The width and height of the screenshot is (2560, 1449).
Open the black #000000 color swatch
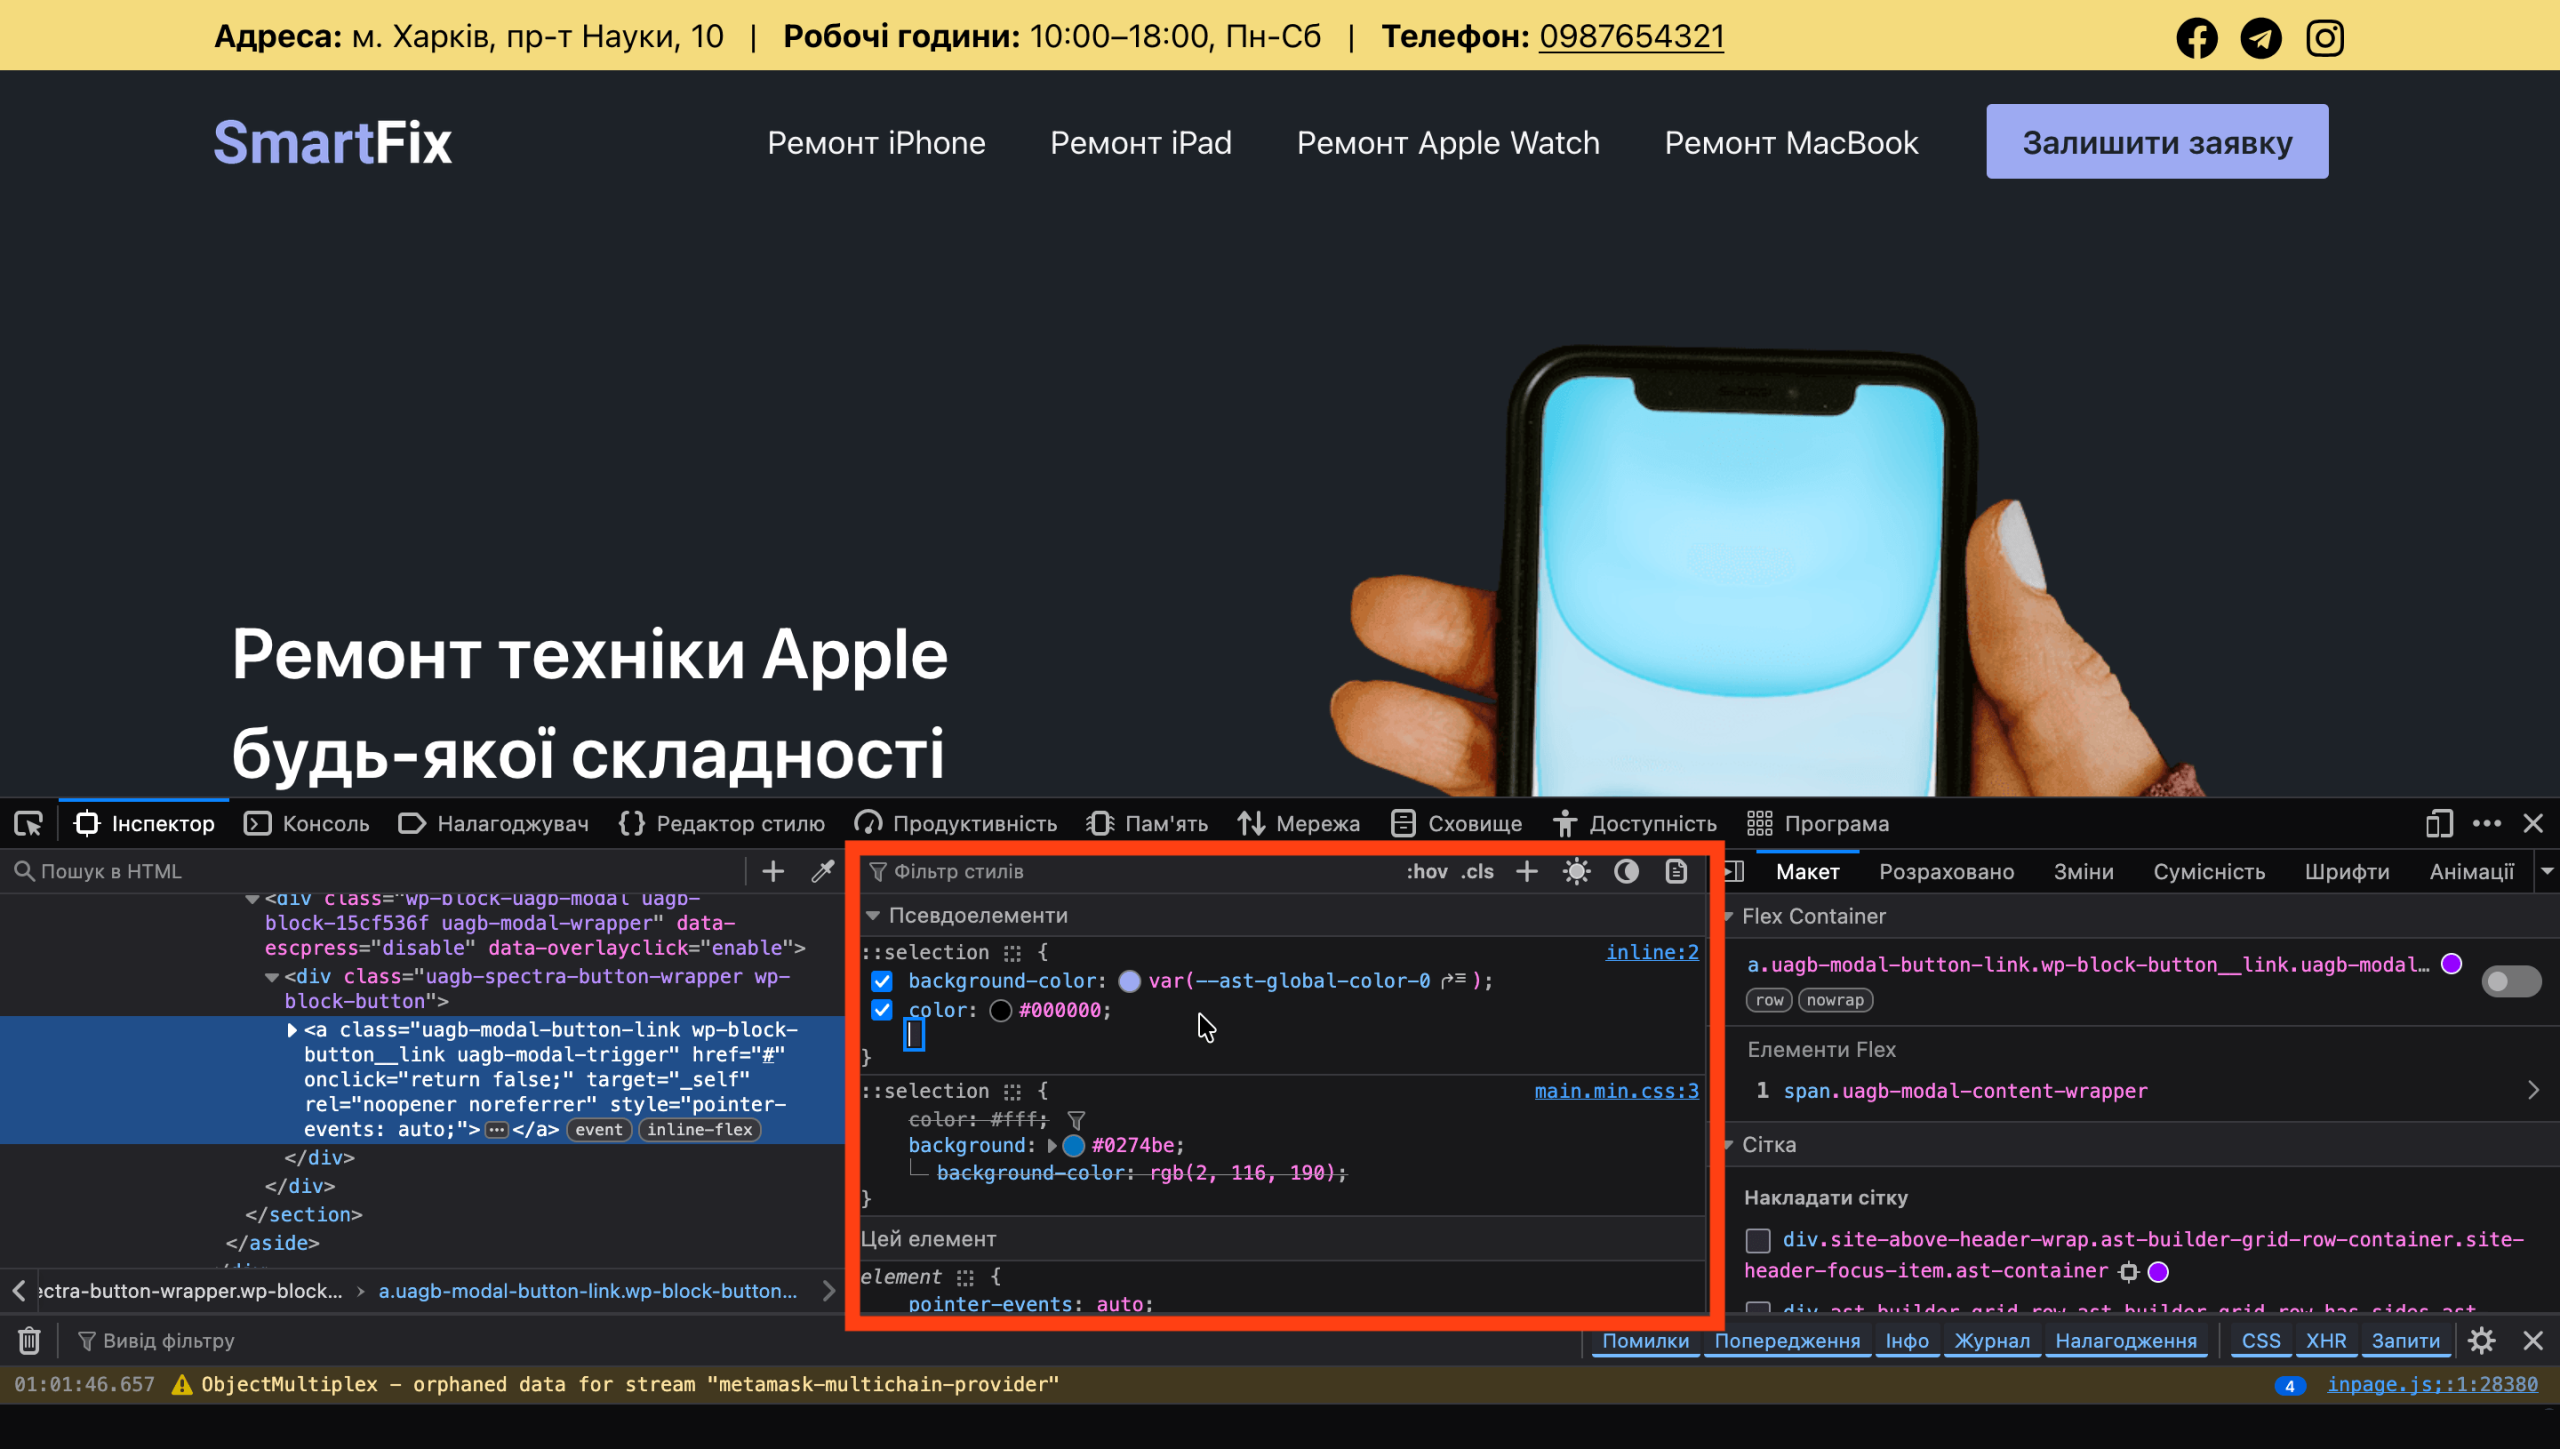tap(1000, 1010)
